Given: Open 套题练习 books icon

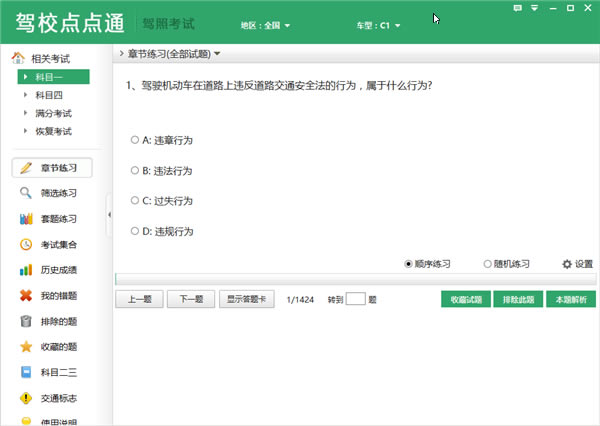Looking at the screenshot, I should [26, 219].
